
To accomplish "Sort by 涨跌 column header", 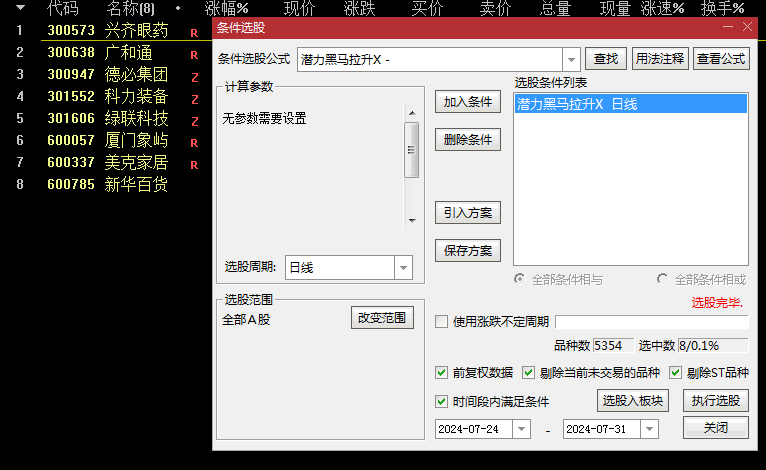I will click(359, 8).
